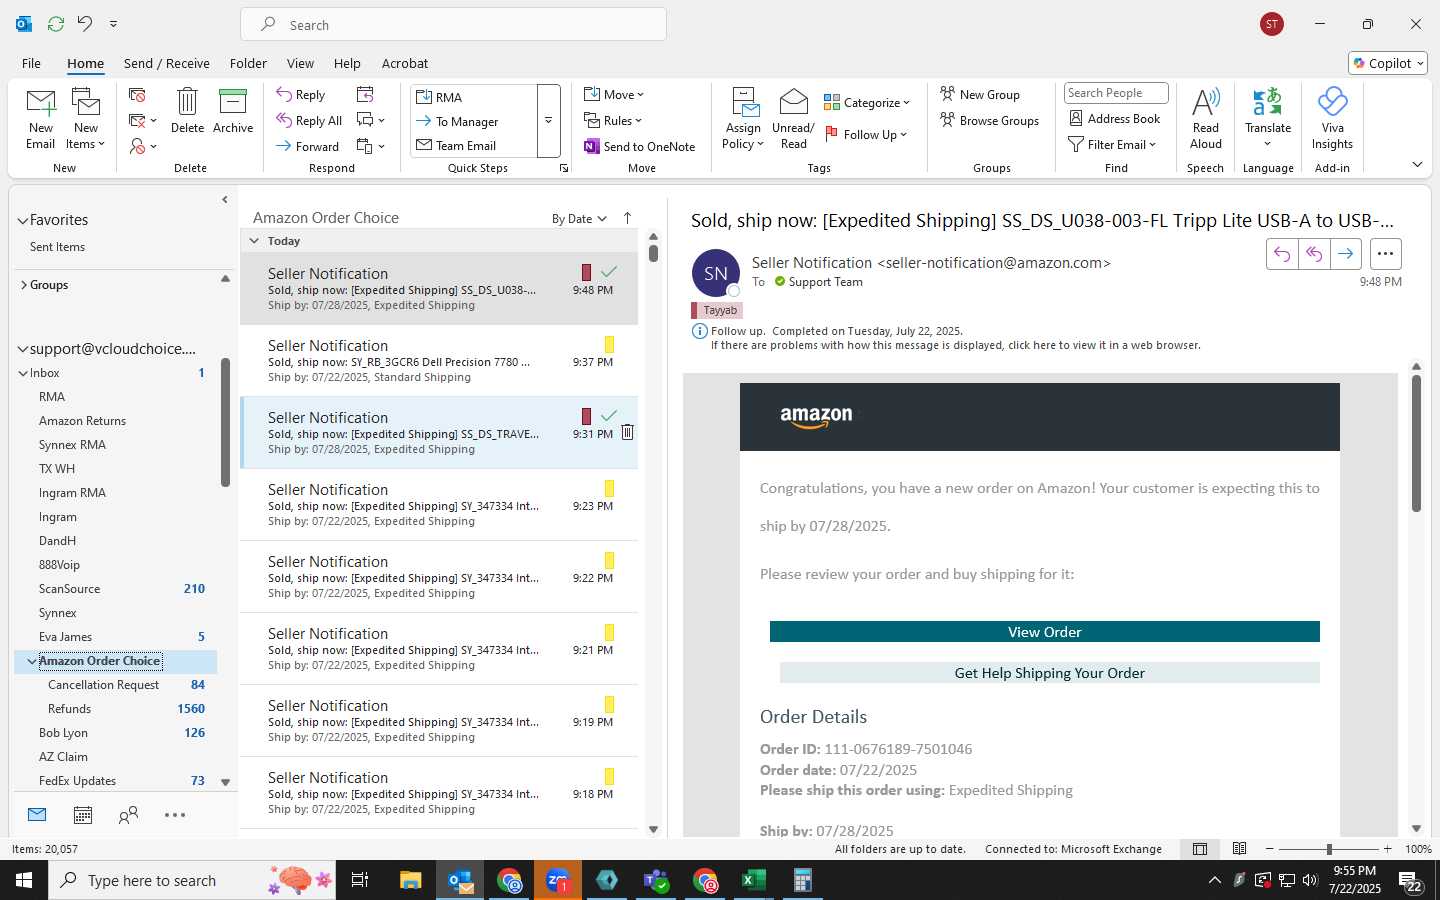This screenshot has width=1440, height=900.
Task: Open the Translate tool
Action: pos(1268,119)
